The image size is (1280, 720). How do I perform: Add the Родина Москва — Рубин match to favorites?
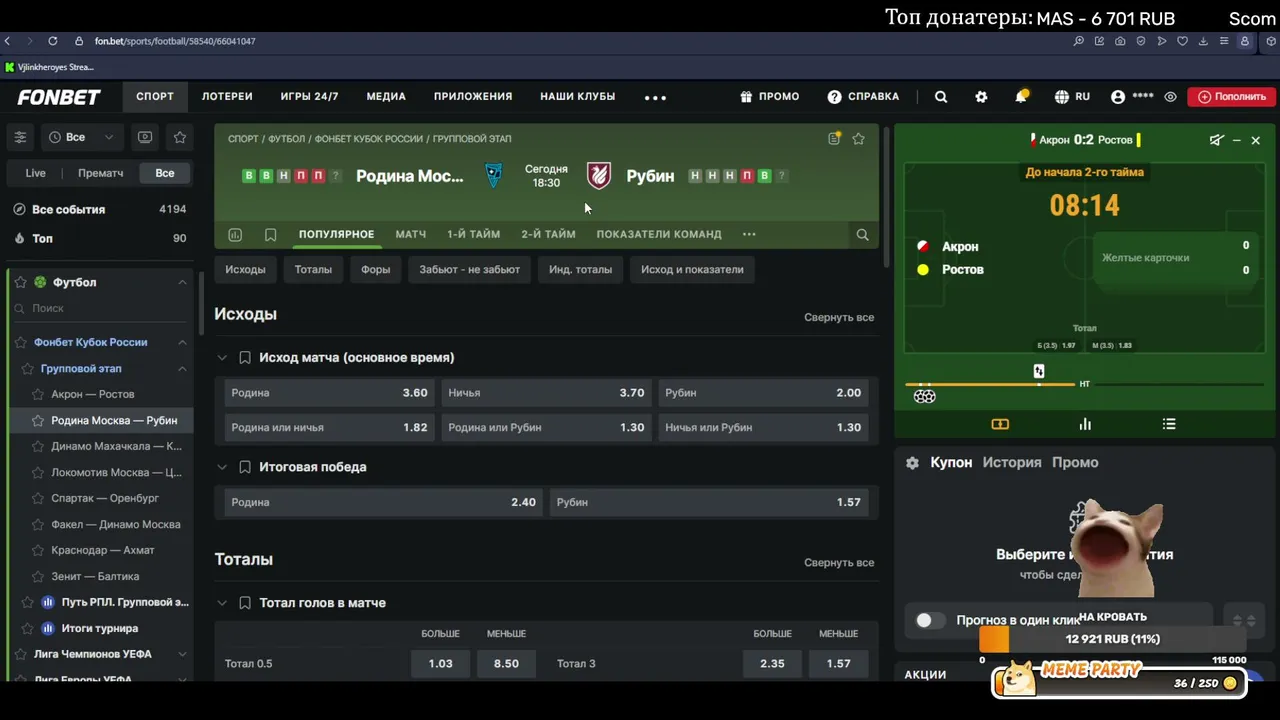point(858,139)
